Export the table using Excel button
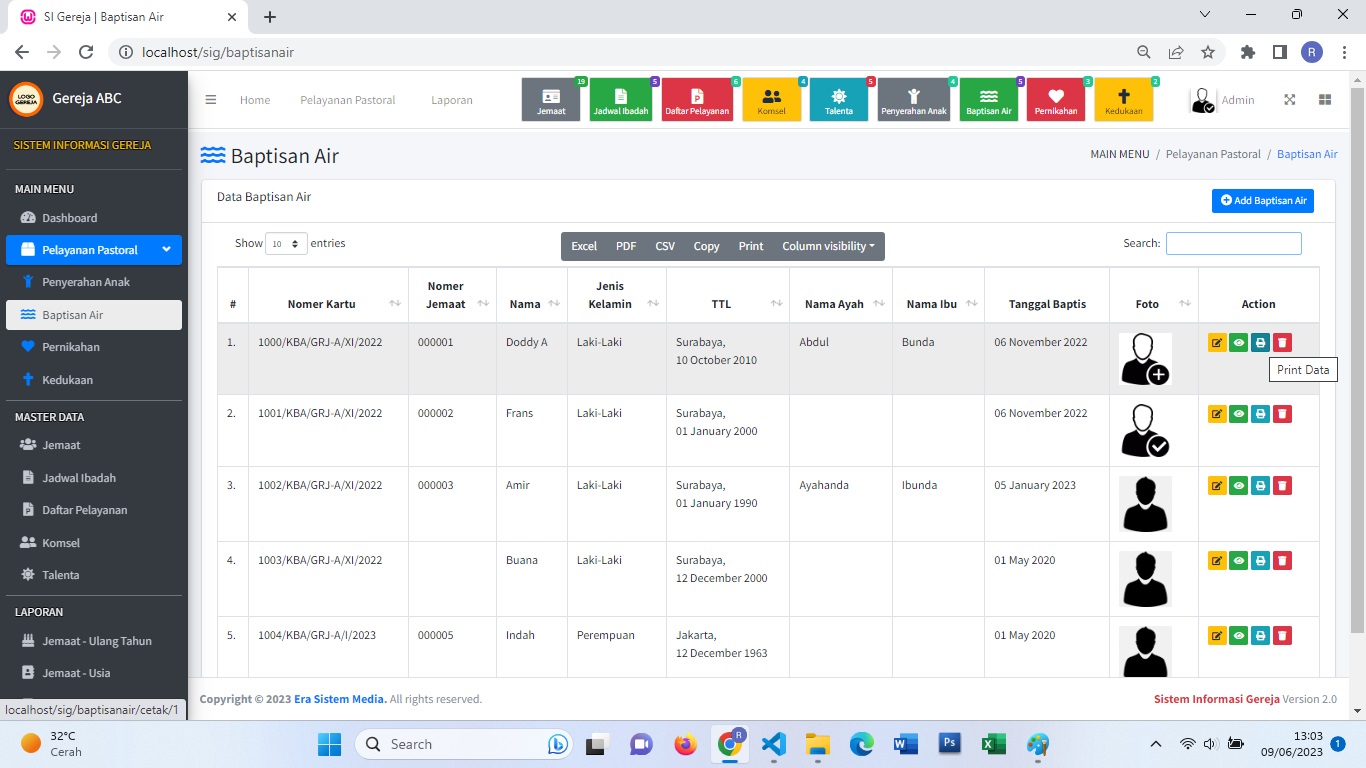Screen dimensions: 1366x768 pos(584,246)
